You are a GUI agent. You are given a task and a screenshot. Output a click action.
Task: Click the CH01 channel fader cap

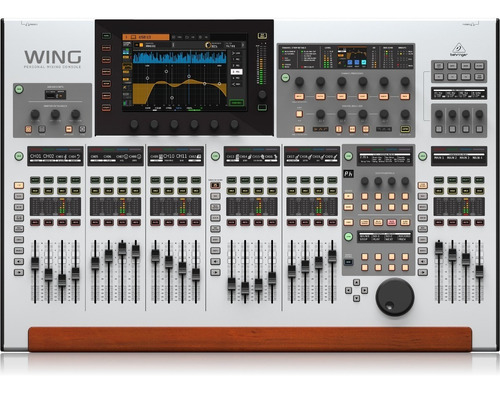(35, 263)
